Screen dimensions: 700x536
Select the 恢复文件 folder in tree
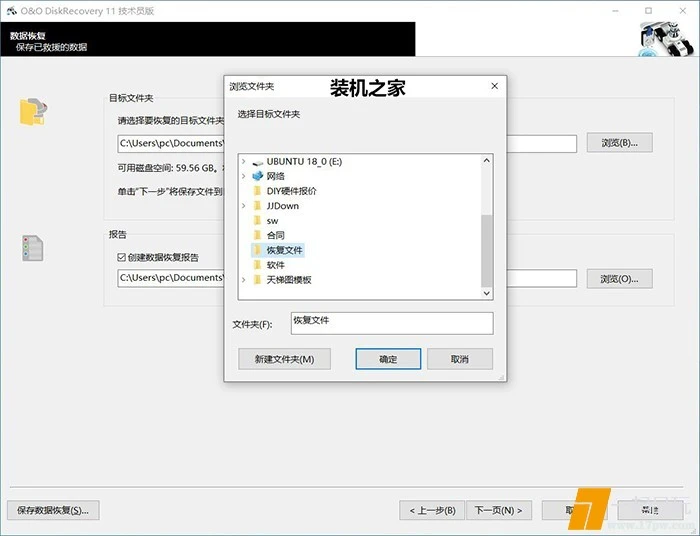tap(284, 250)
